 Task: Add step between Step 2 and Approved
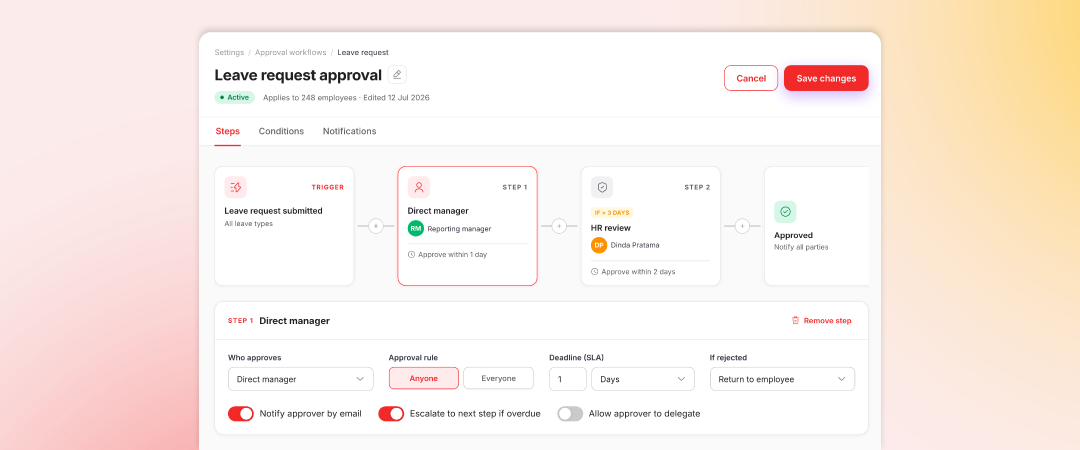pos(742,225)
